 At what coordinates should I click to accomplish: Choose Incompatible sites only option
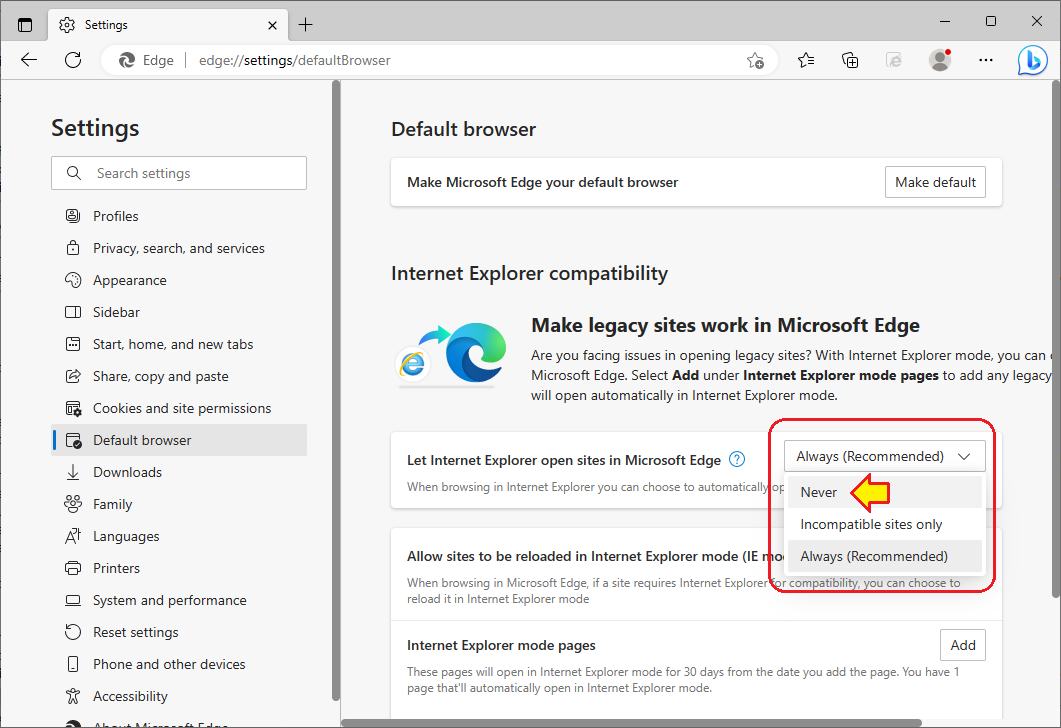[884, 524]
